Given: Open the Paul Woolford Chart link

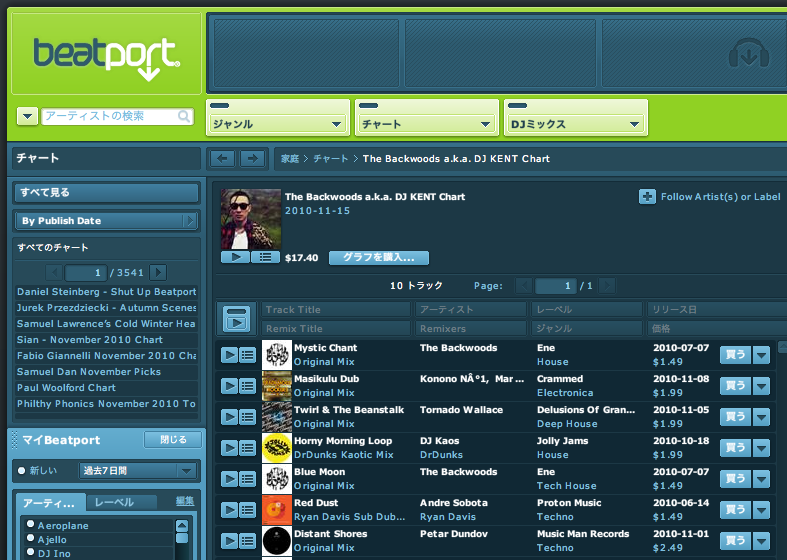Looking at the screenshot, I should coord(66,388).
